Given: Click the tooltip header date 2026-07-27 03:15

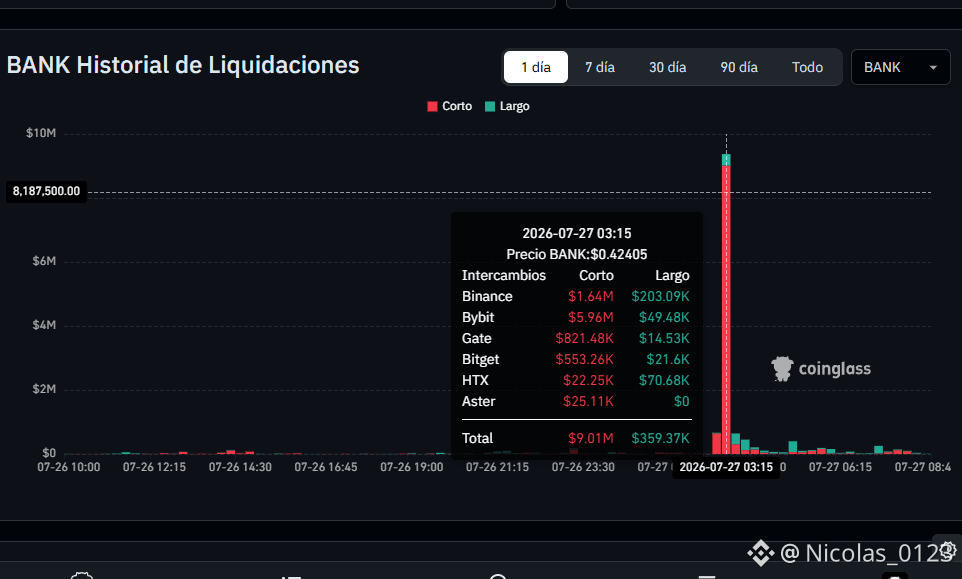Looking at the screenshot, I should pyautogui.click(x=577, y=233).
